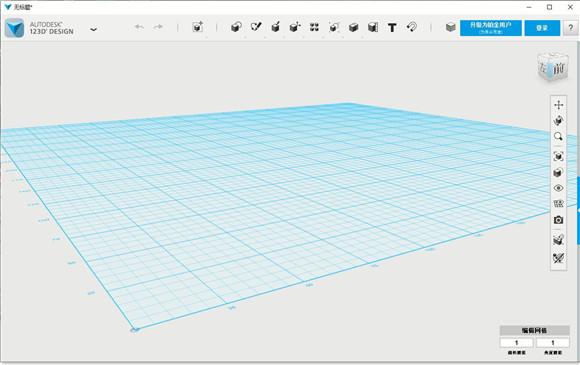
Task: Select the Pan navigation tool
Action: (559, 105)
